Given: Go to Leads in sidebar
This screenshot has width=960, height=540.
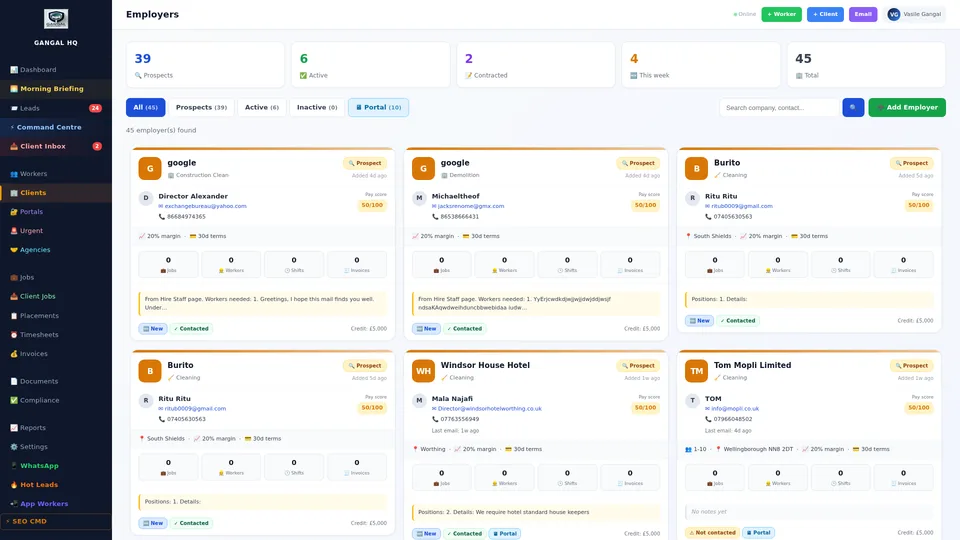Looking at the screenshot, I should [56, 108].
